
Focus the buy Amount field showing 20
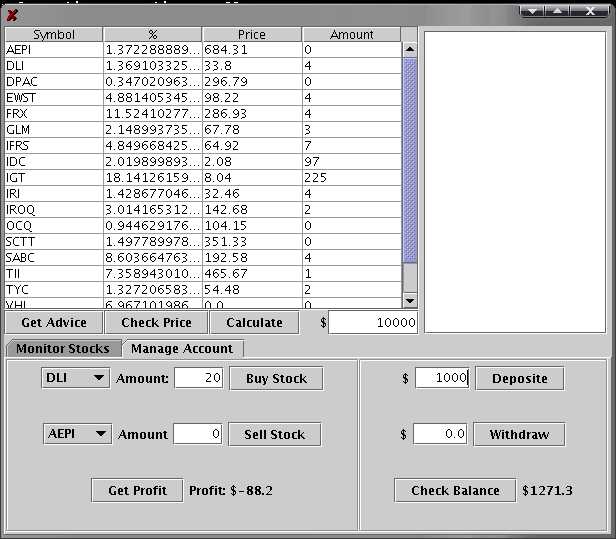[197, 378]
